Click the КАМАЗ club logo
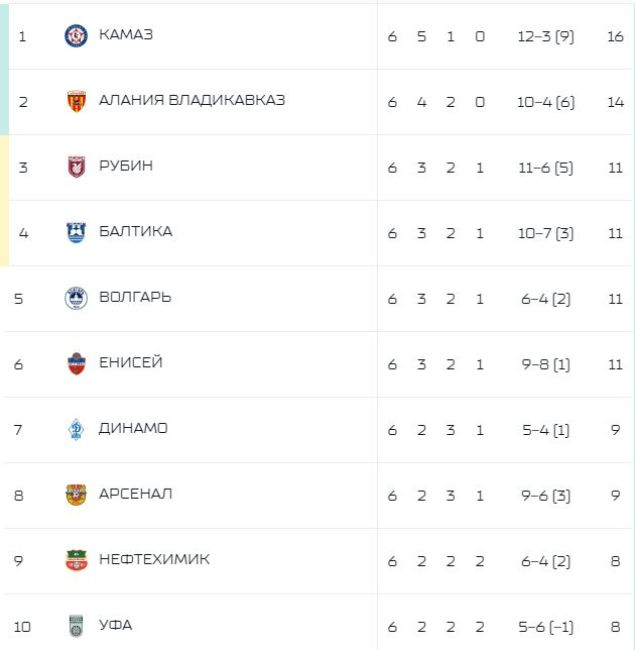Screen dimensions: 635x650 pos(76,36)
